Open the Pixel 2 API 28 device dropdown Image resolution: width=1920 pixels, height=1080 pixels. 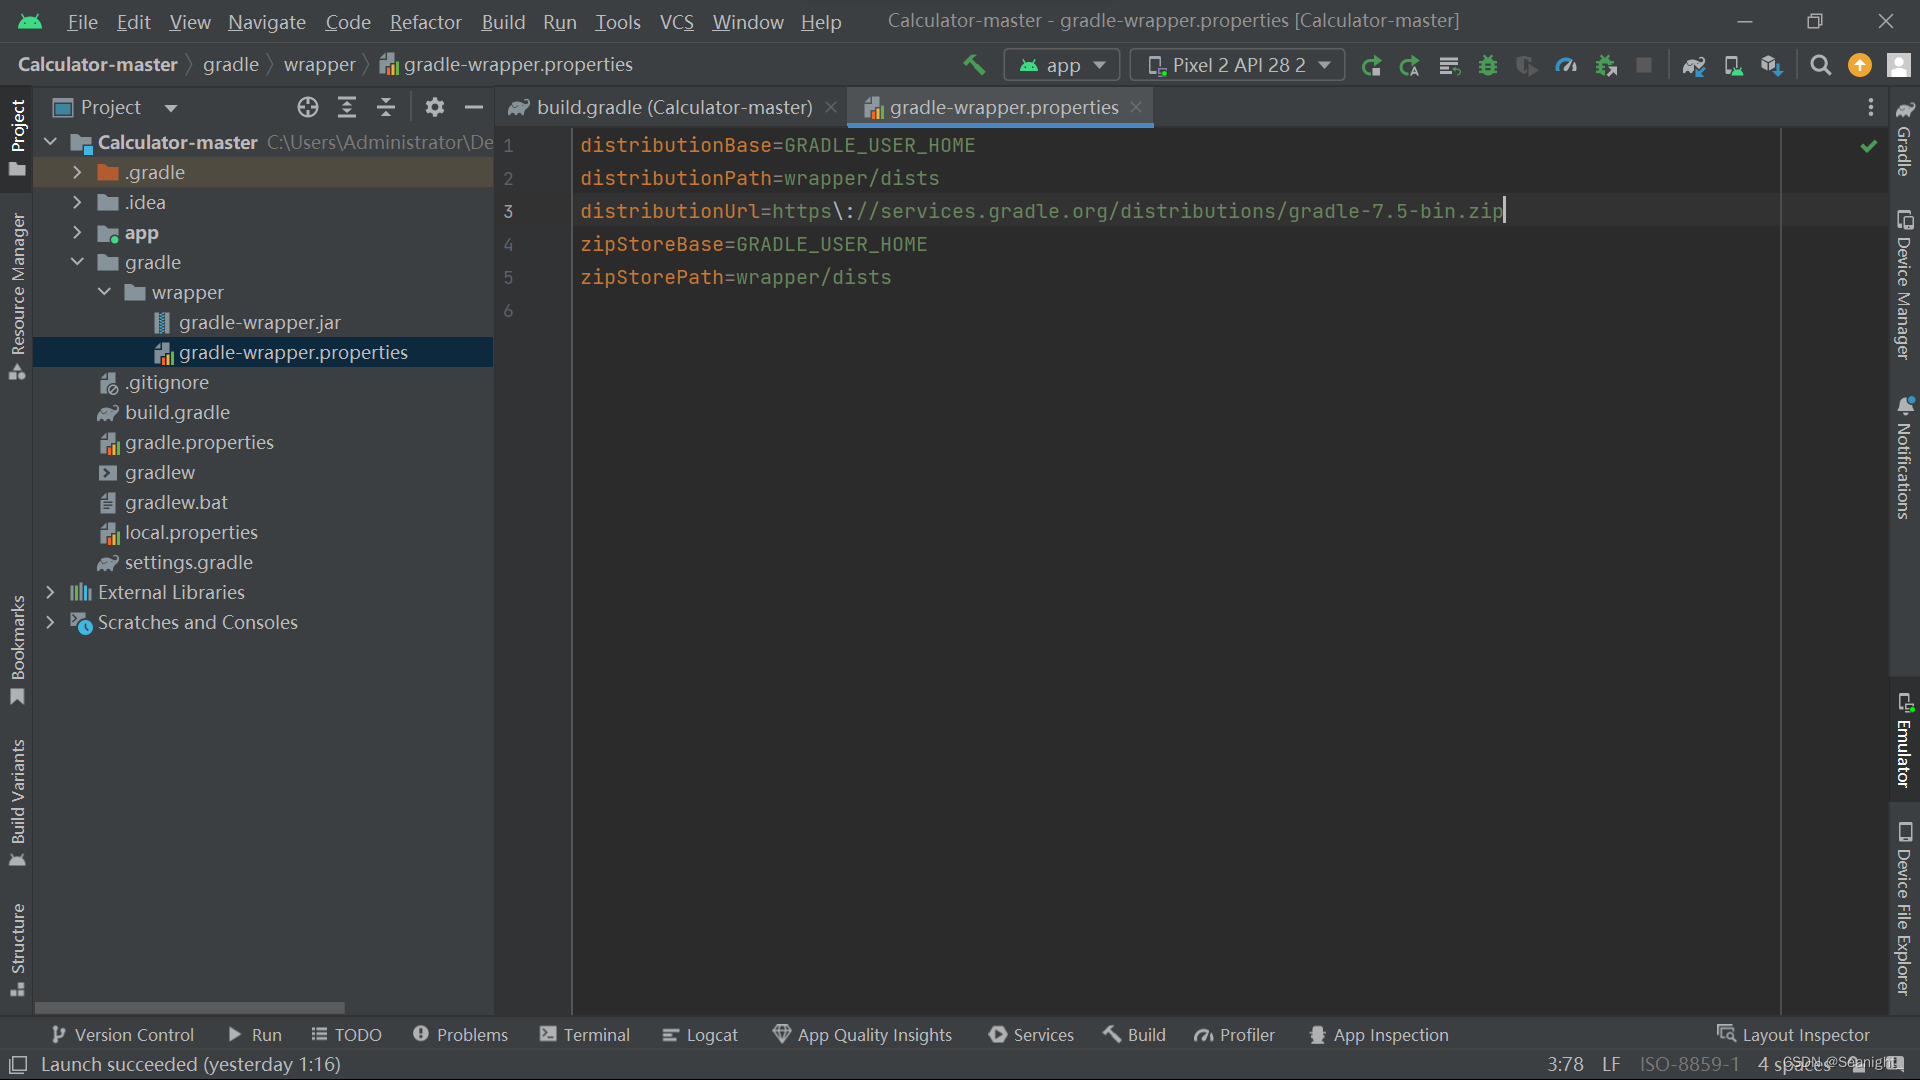[1238, 66]
